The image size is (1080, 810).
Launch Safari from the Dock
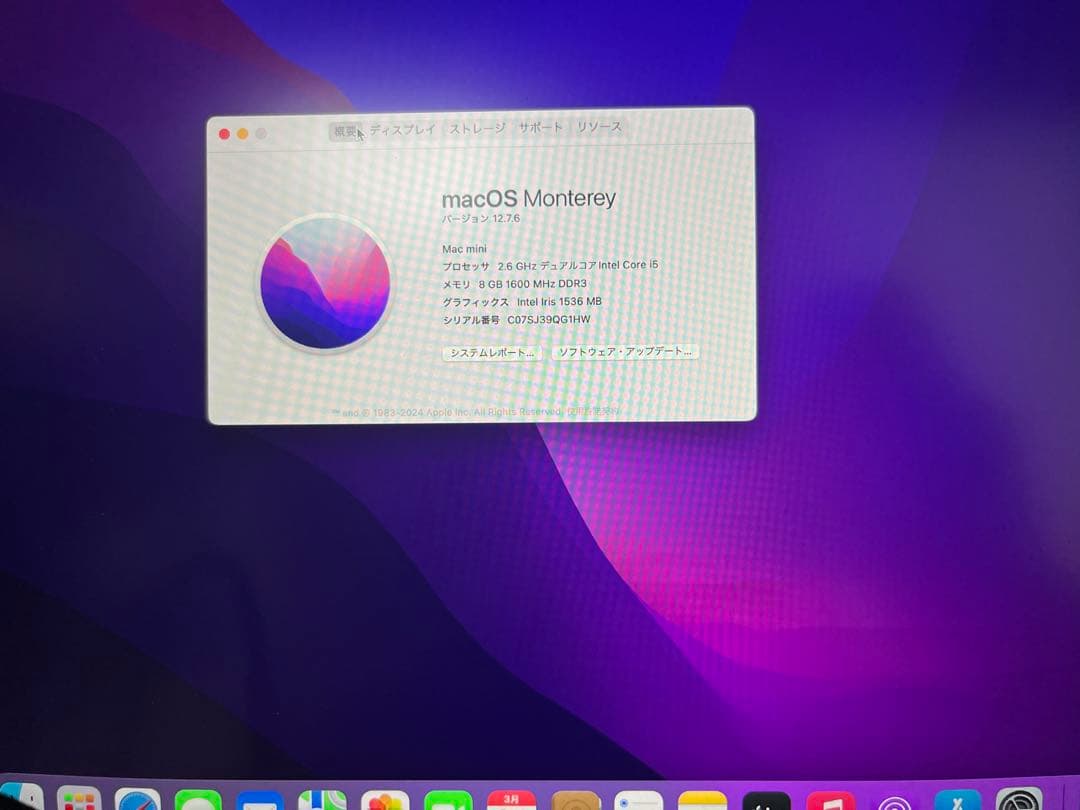tap(138, 800)
